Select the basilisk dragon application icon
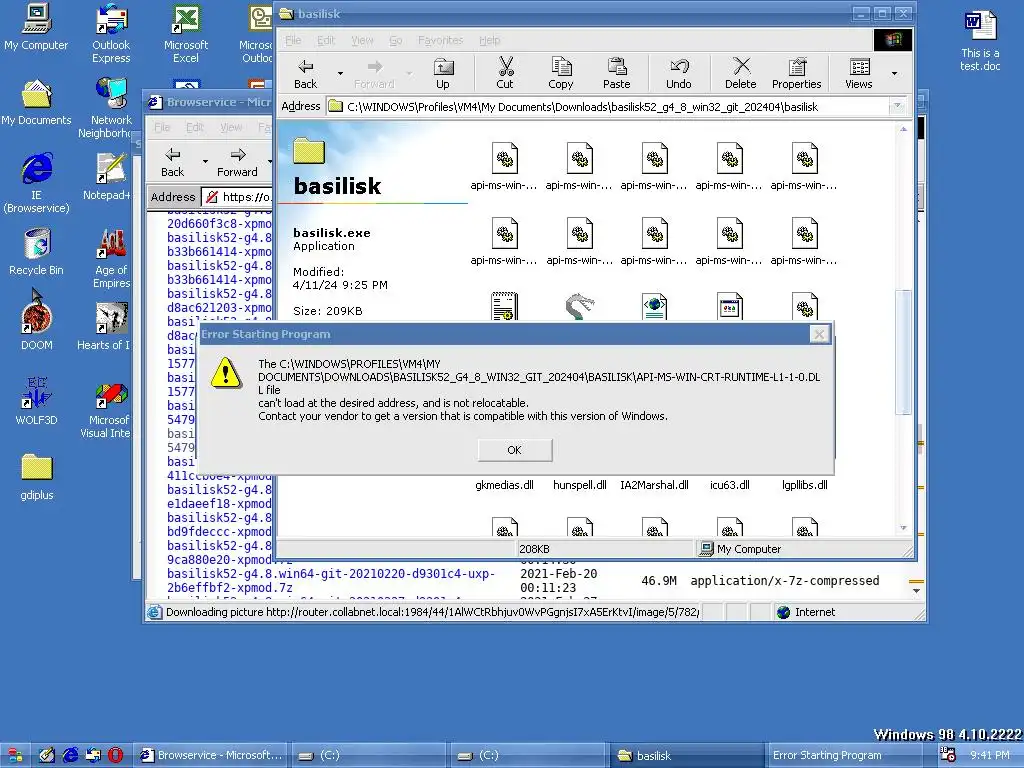1024x768 pixels. point(579,306)
